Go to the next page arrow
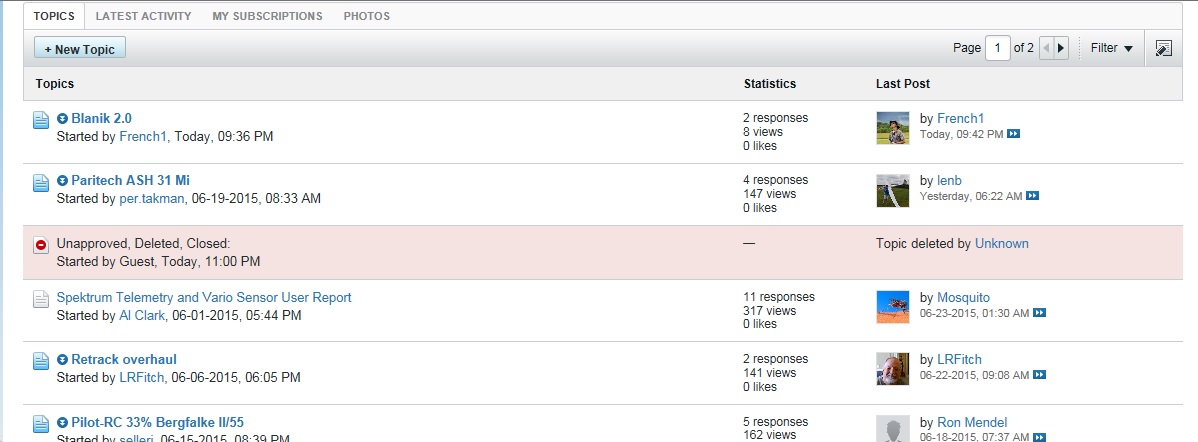This screenshot has height=442, width=1198. 1061,48
